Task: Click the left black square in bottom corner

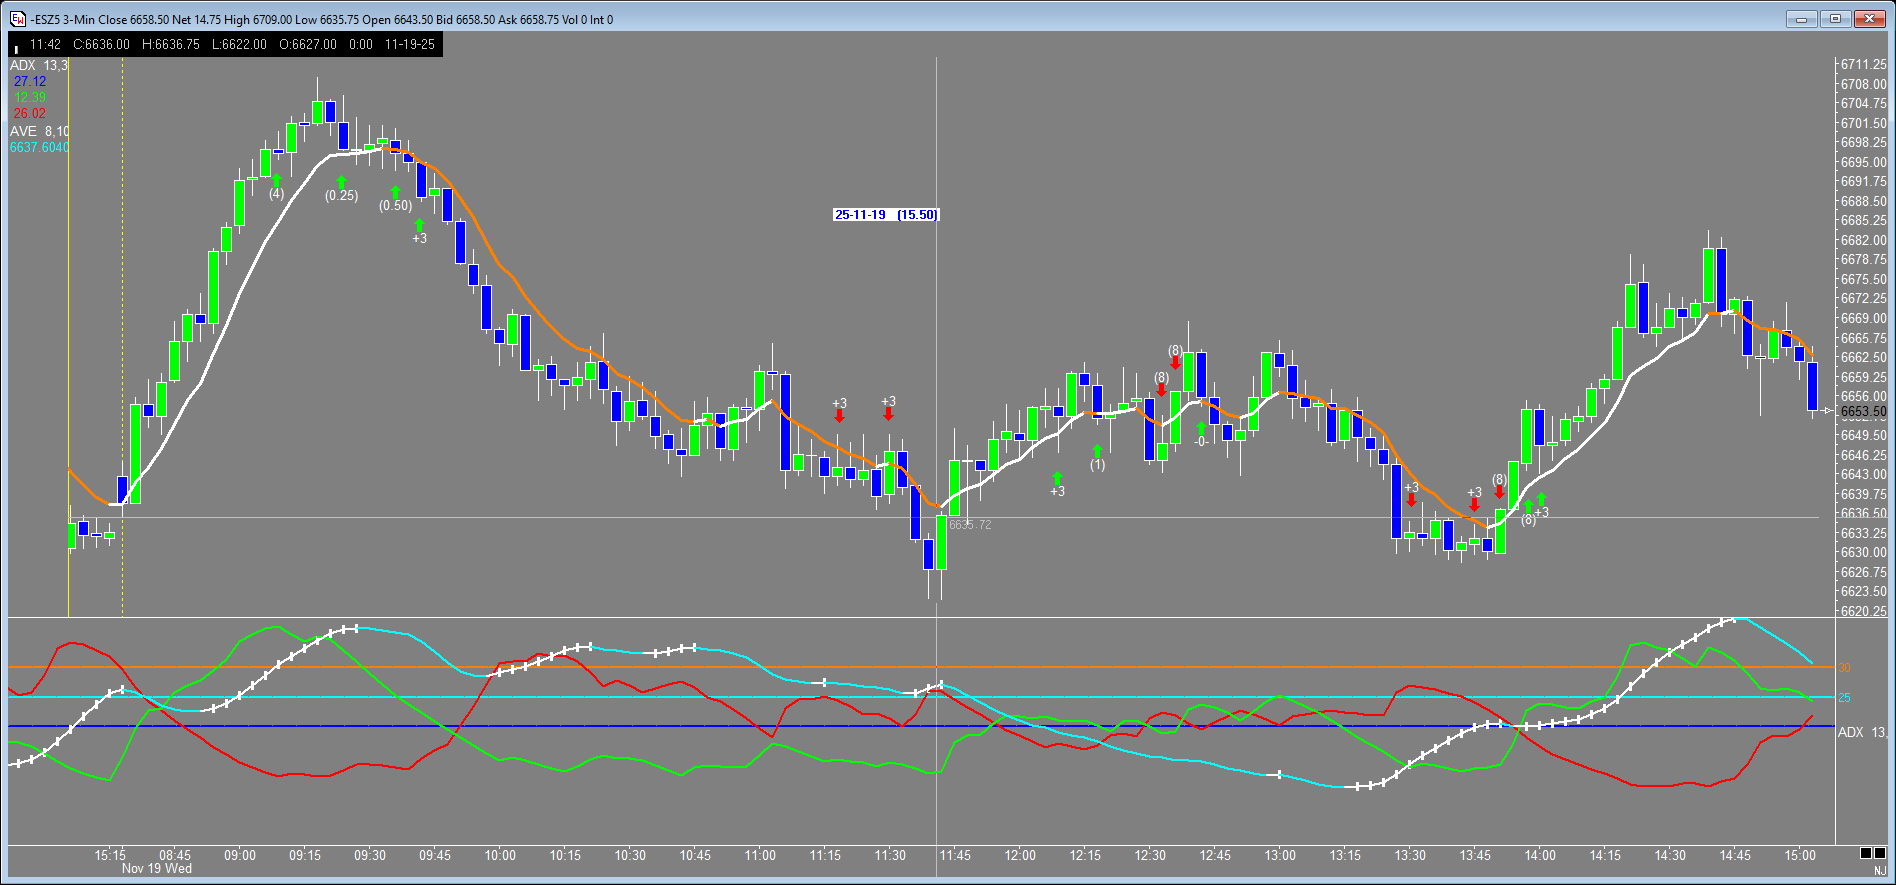Action: click(1866, 853)
